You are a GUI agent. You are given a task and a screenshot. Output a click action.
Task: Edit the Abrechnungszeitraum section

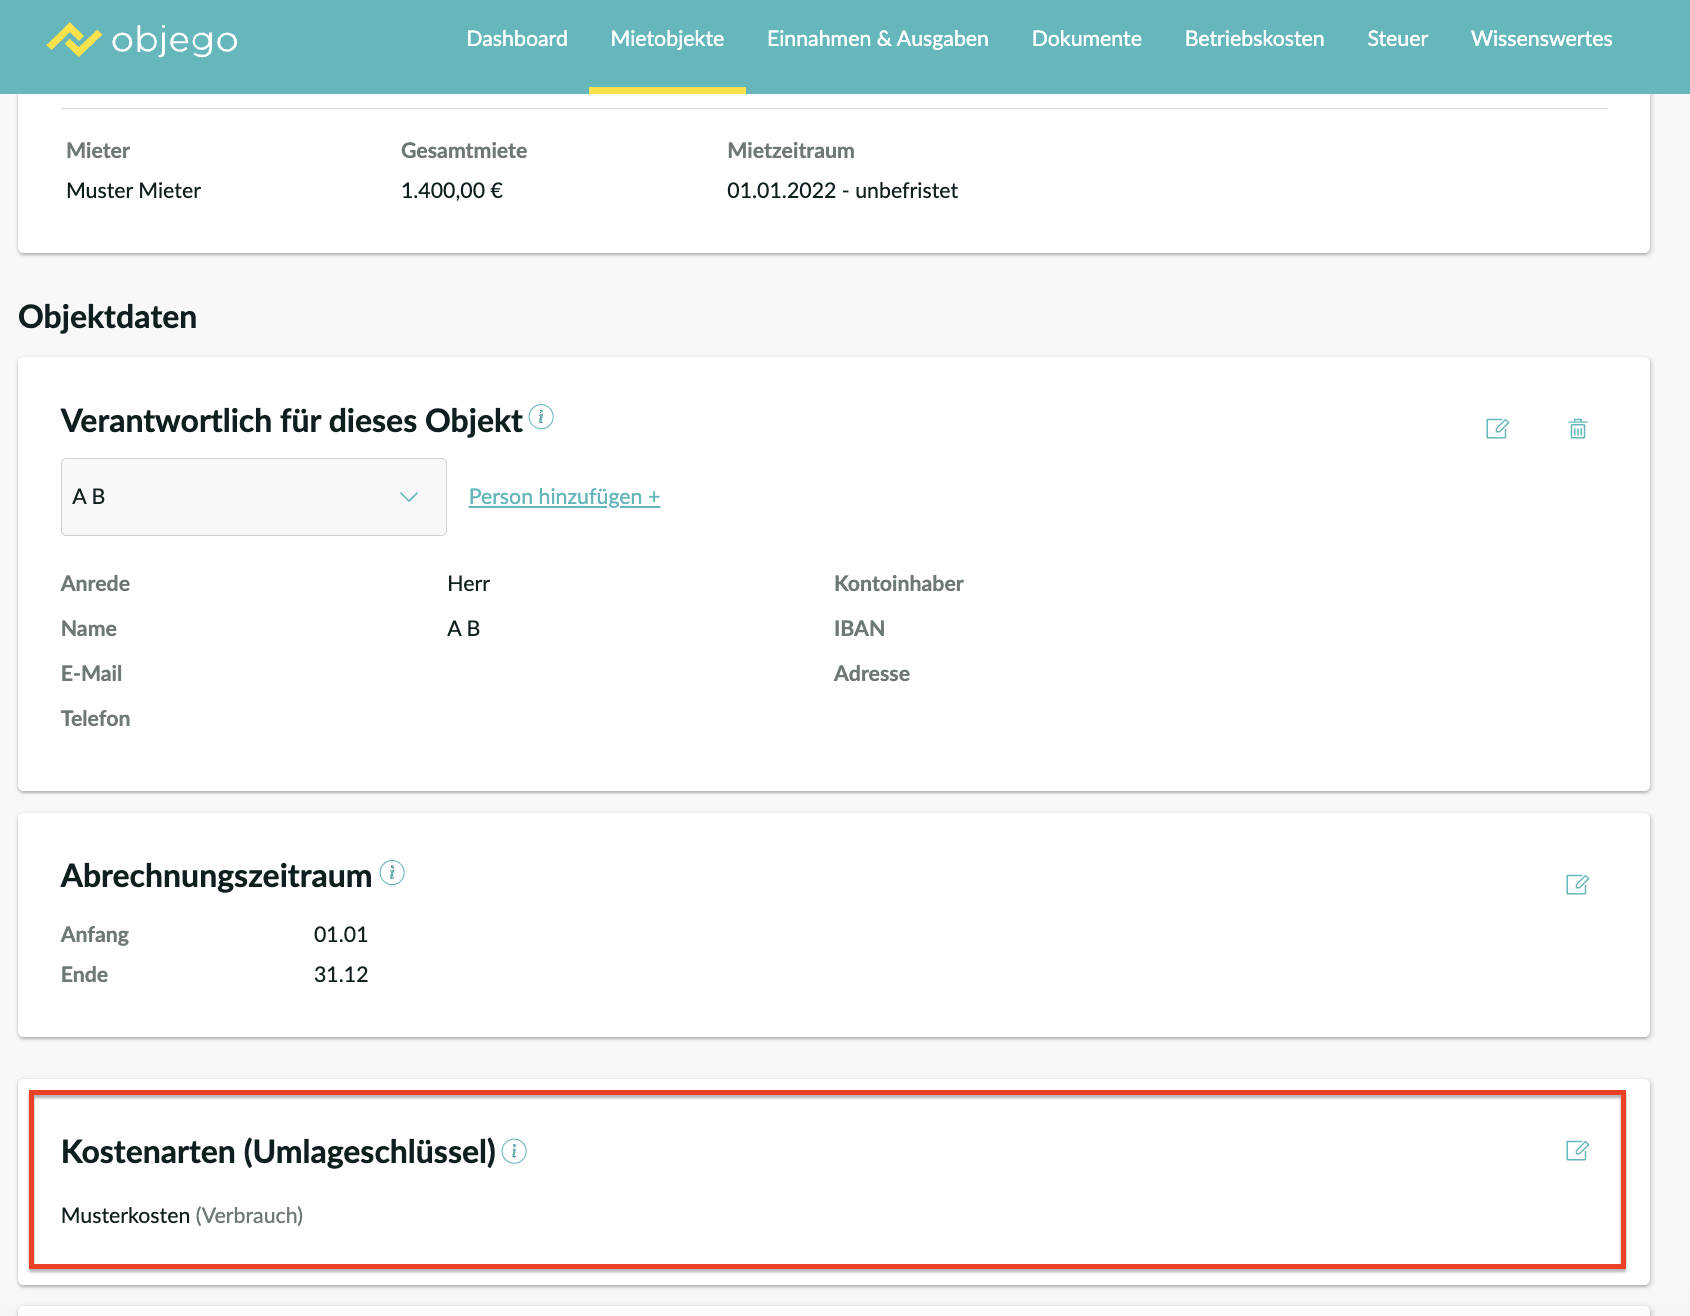tap(1577, 885)
